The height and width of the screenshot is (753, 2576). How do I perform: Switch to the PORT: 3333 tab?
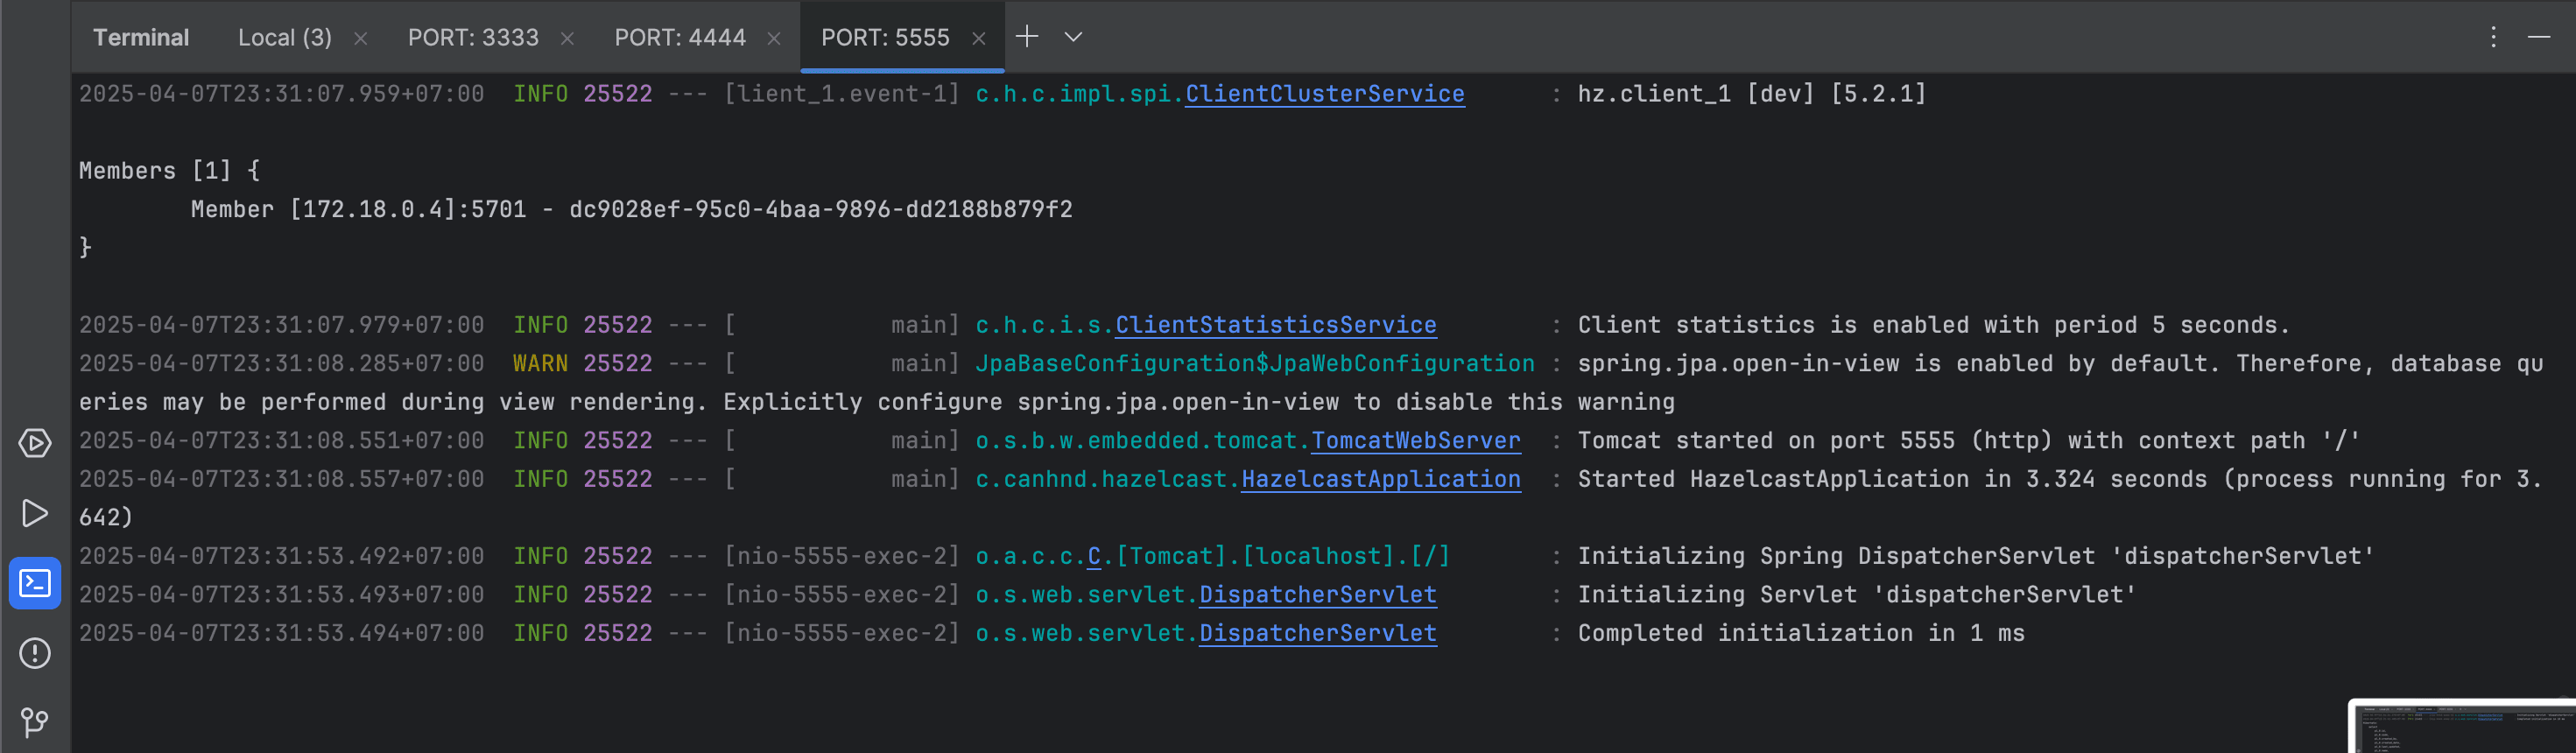473,37
